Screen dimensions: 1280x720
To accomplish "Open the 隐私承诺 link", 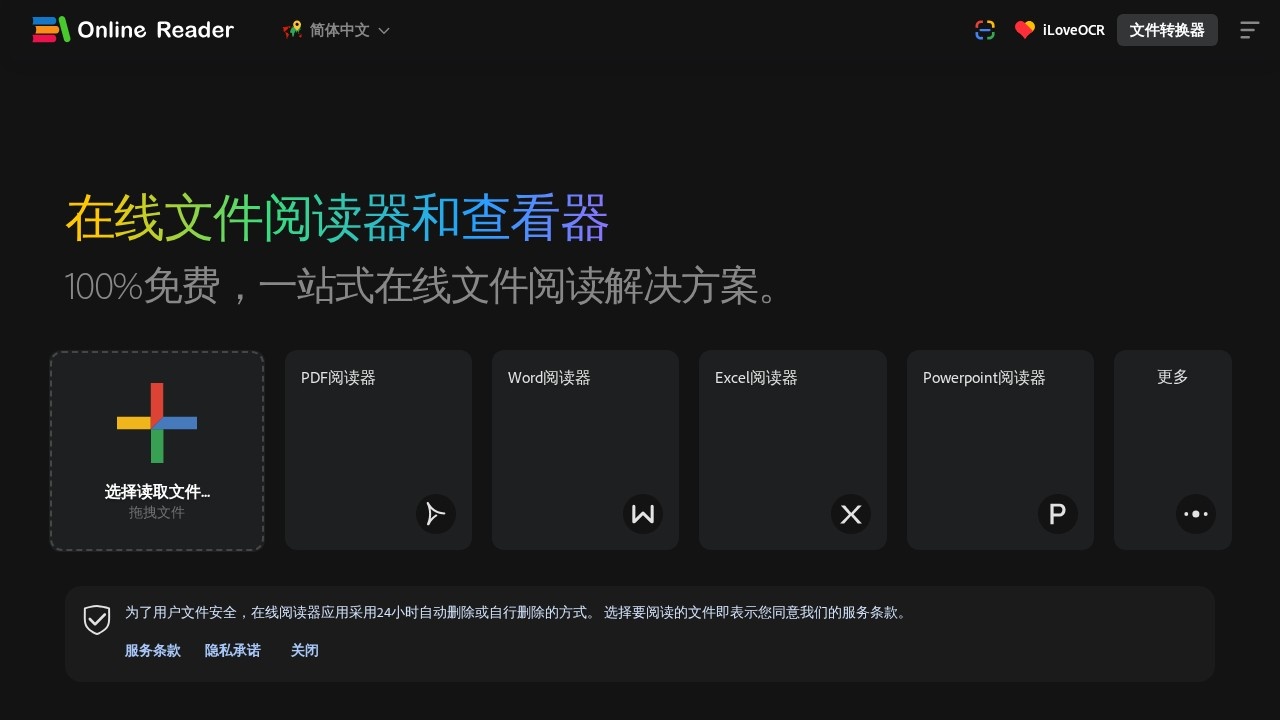I will [x=233, y=650].
